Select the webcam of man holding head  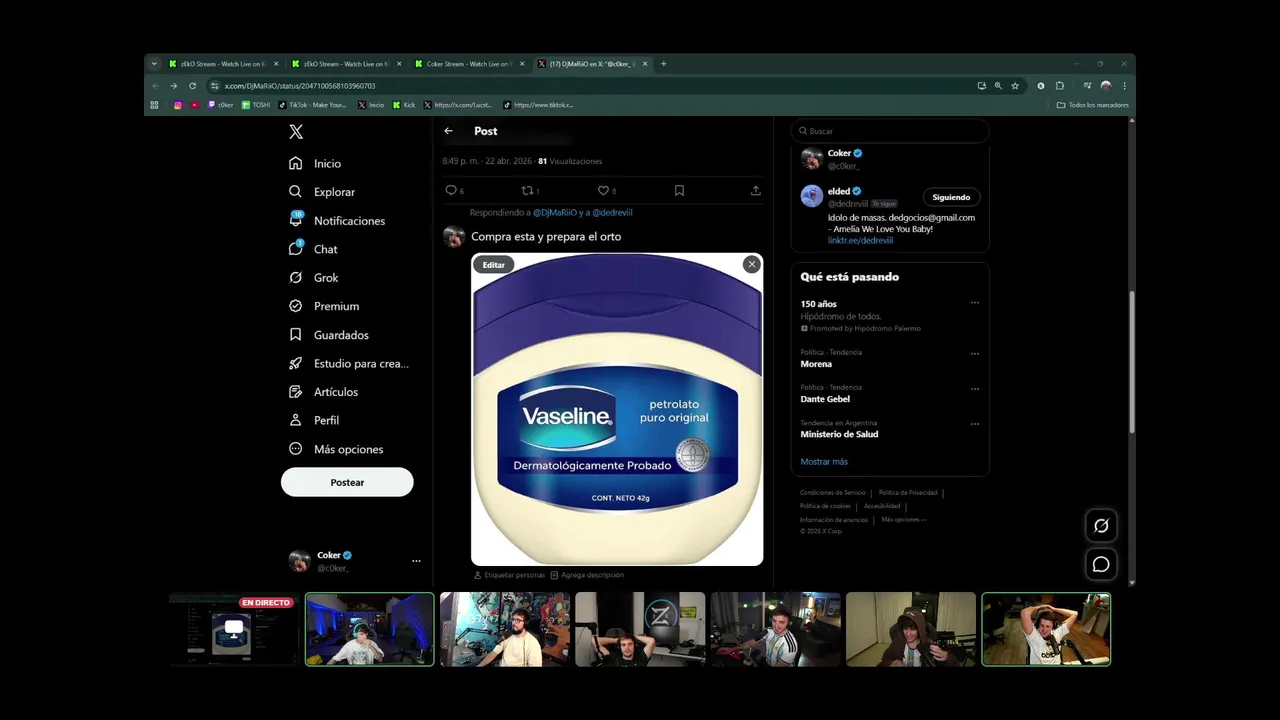pyautogui.click(x=1046, y=629)
